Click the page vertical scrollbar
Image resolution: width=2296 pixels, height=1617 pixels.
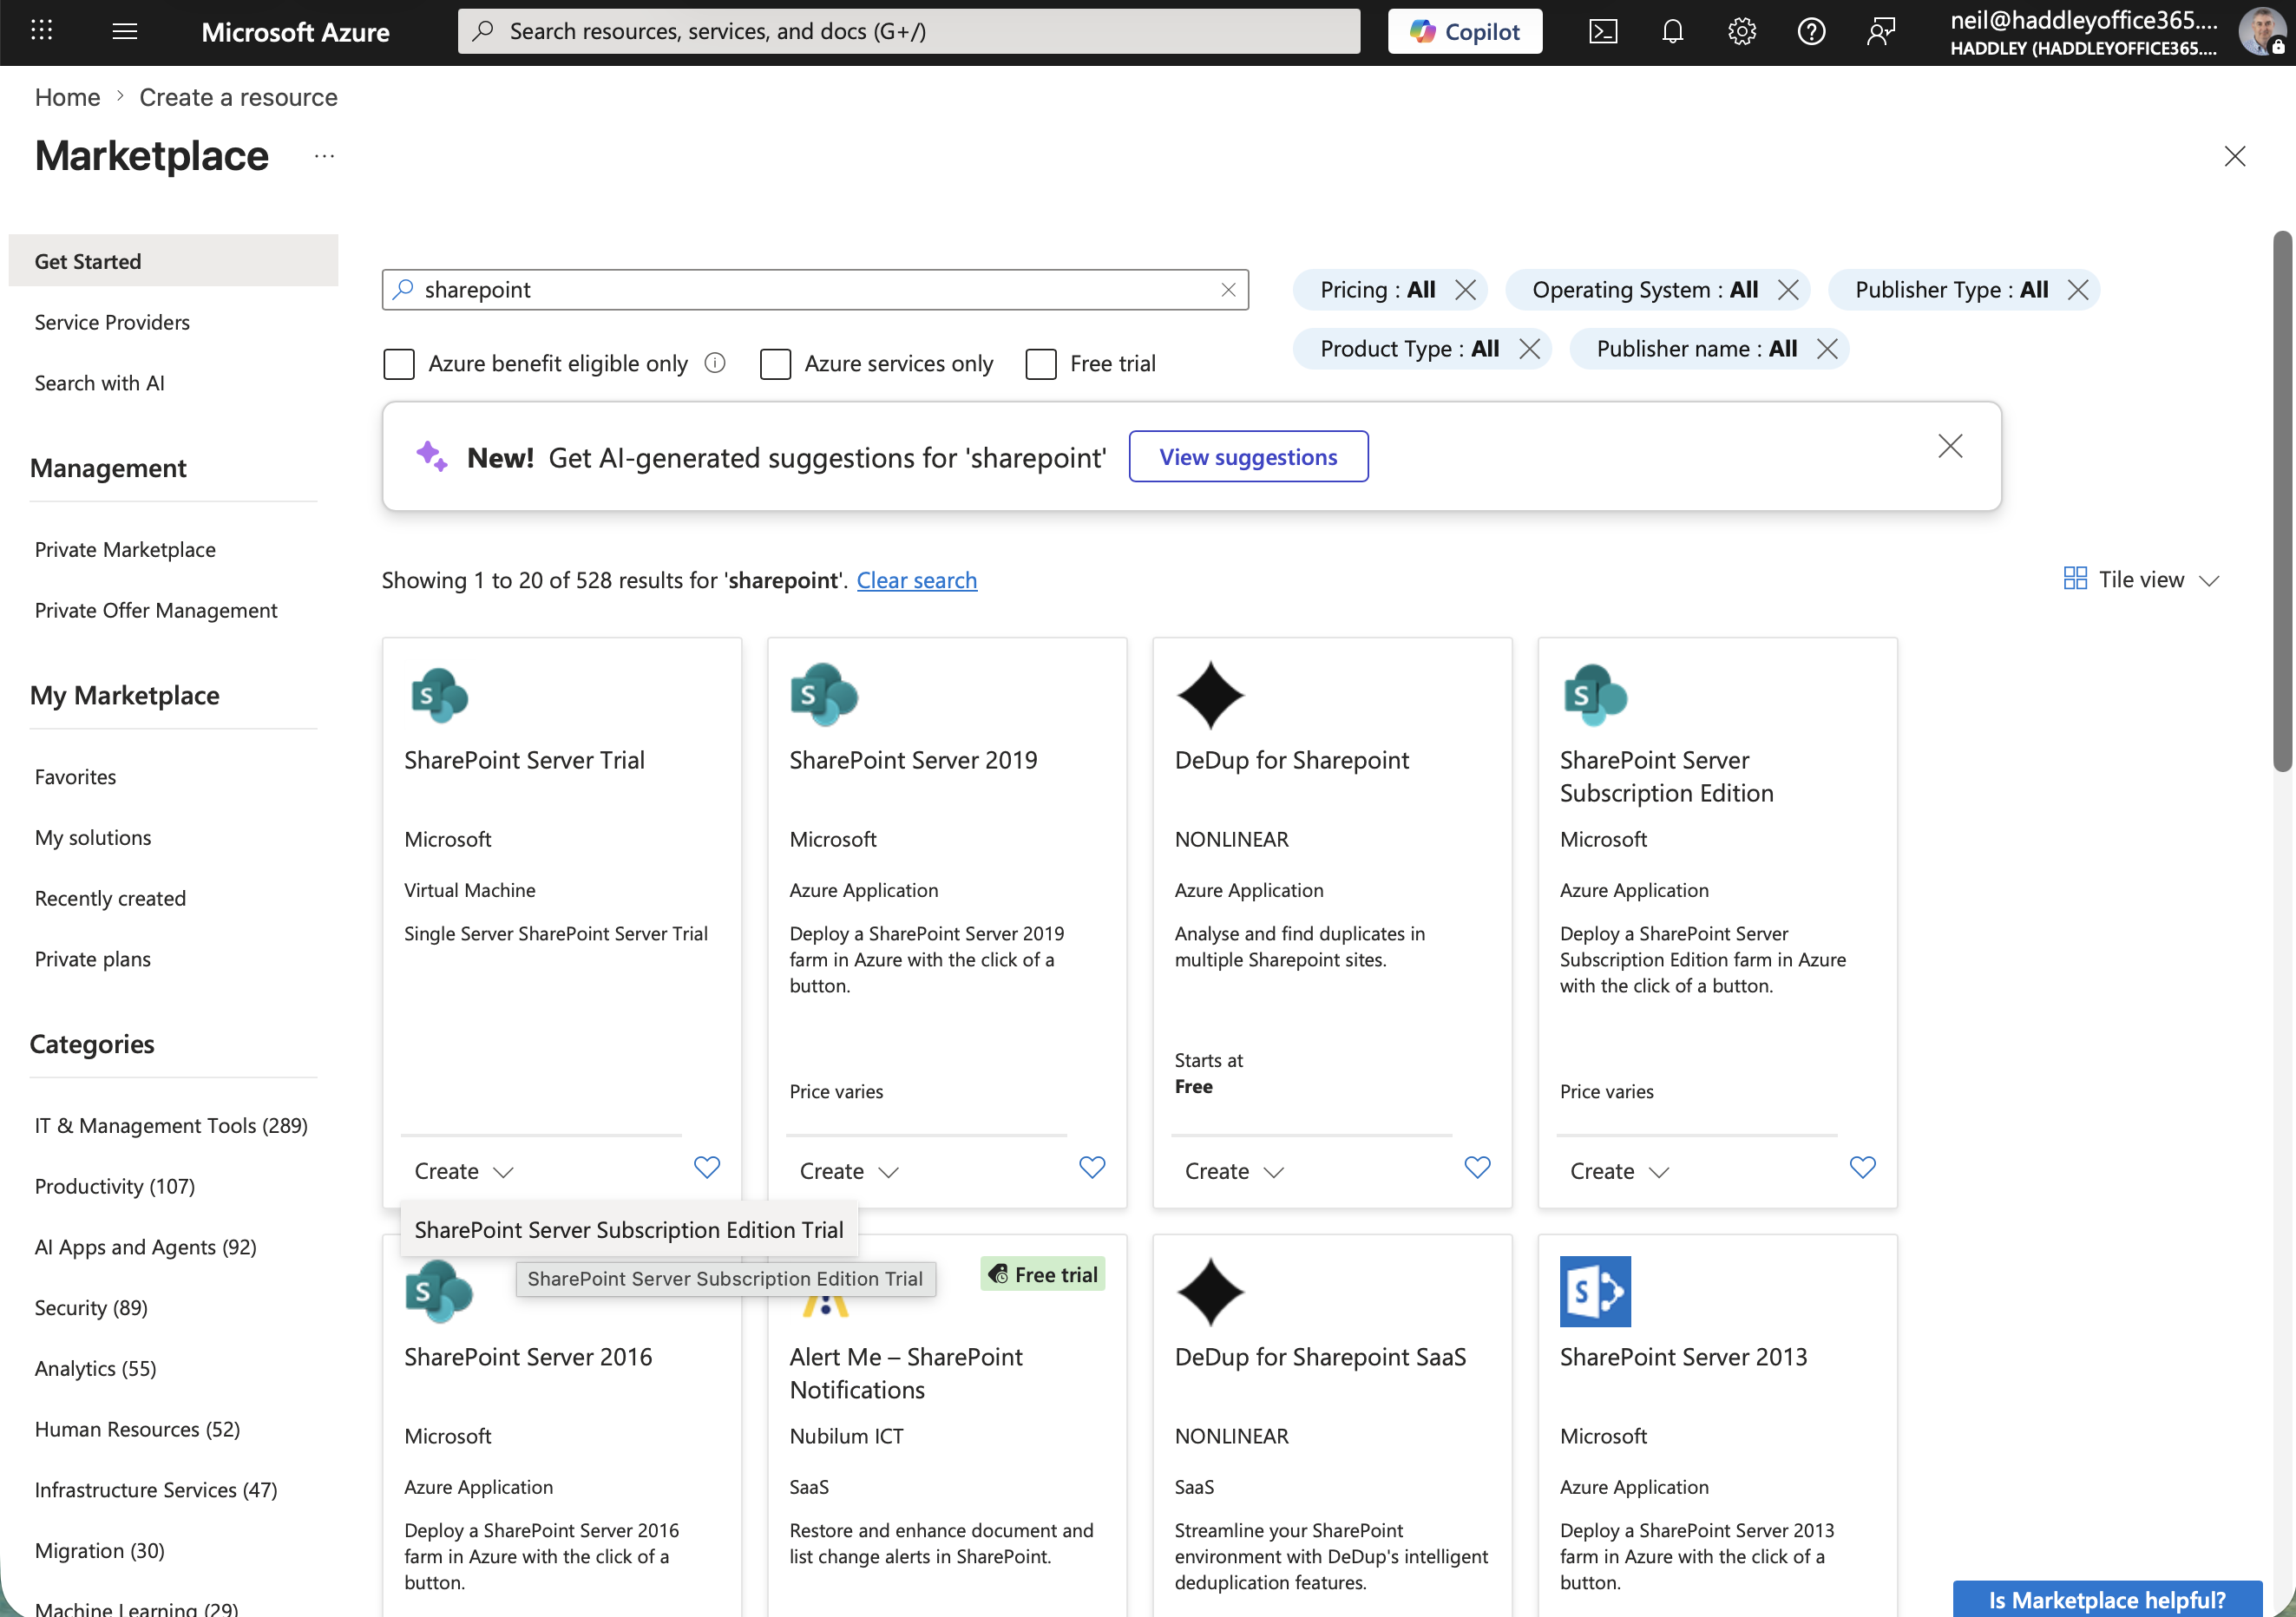click(x=2281, y=502)
